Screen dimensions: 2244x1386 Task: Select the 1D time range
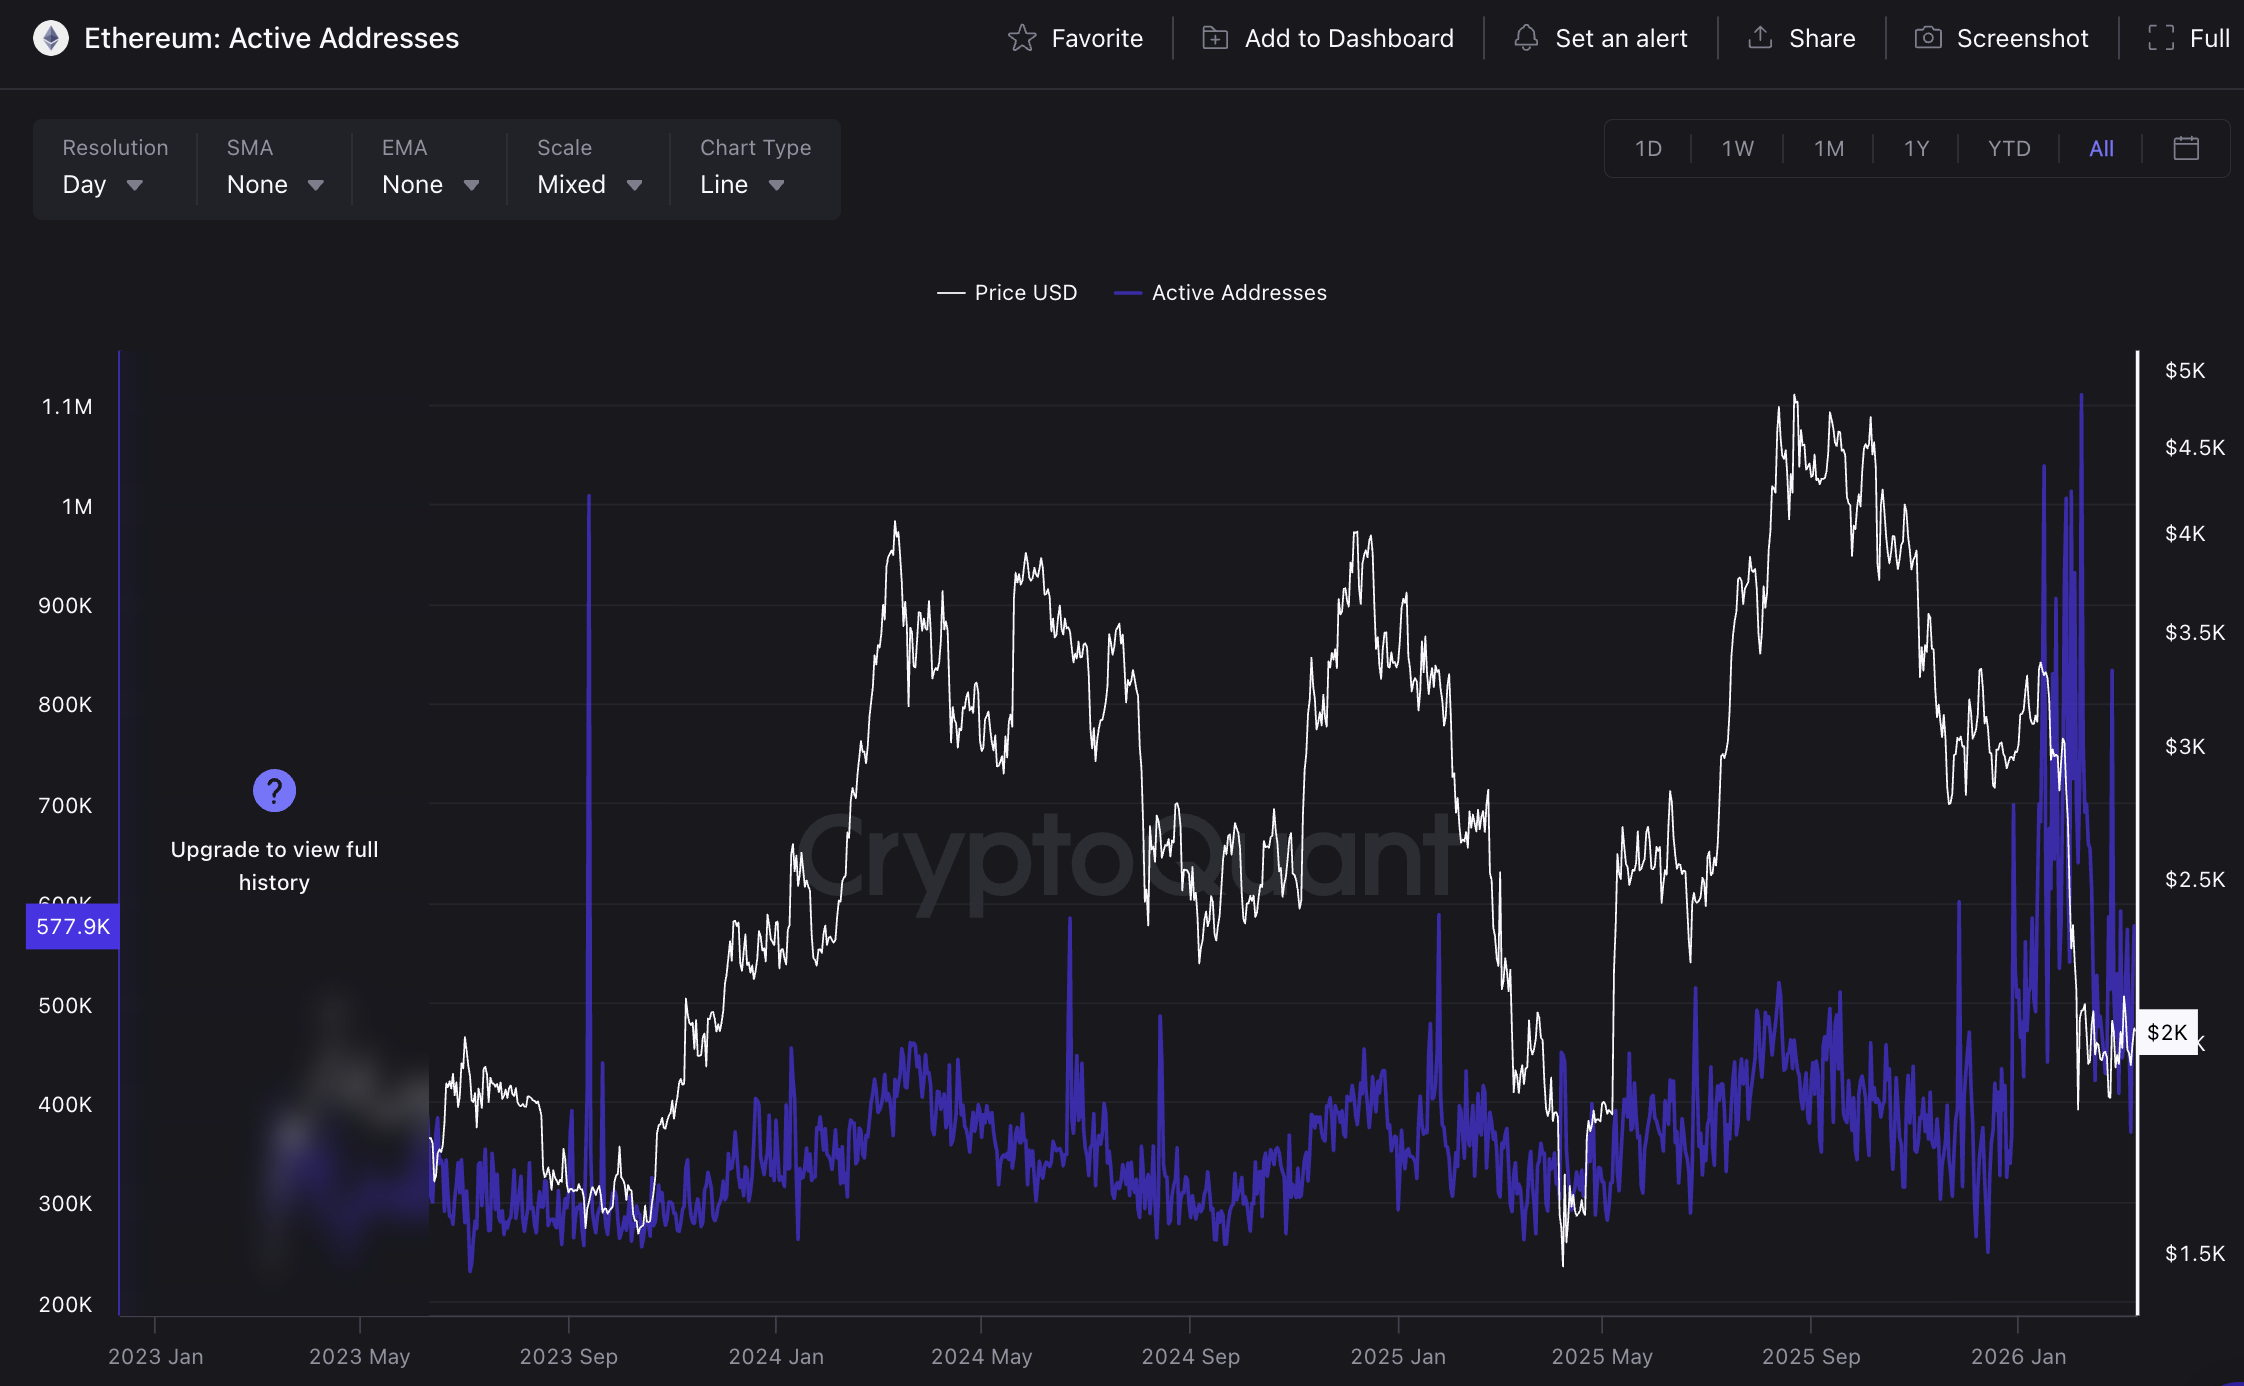1648,148
